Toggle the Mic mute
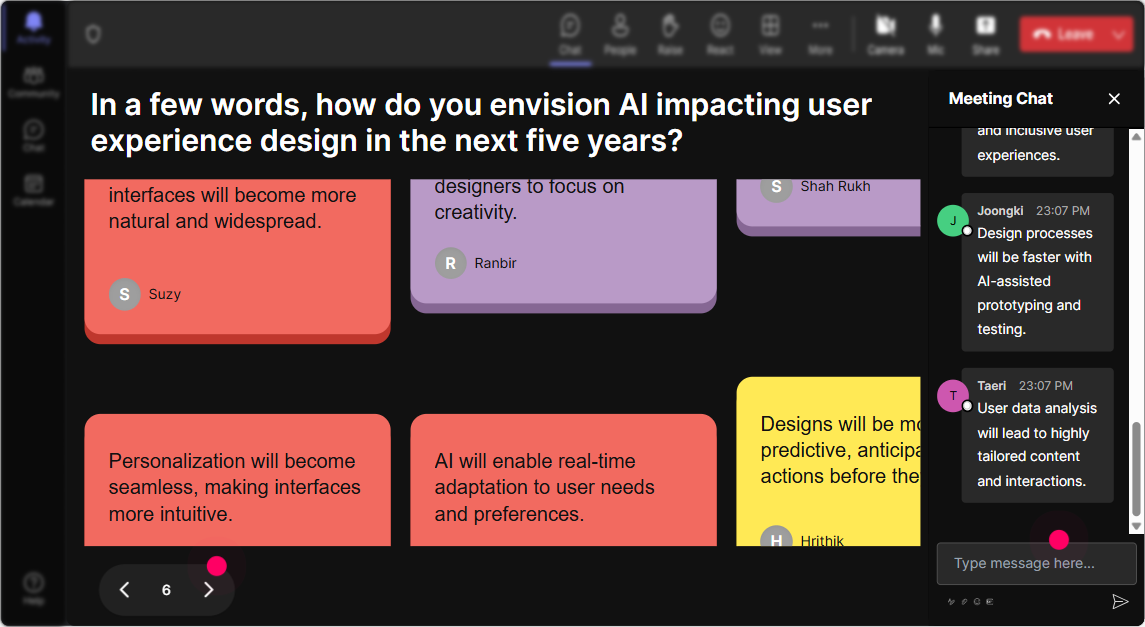This screenshot has width=1145, height=627. tap(935, 34)
